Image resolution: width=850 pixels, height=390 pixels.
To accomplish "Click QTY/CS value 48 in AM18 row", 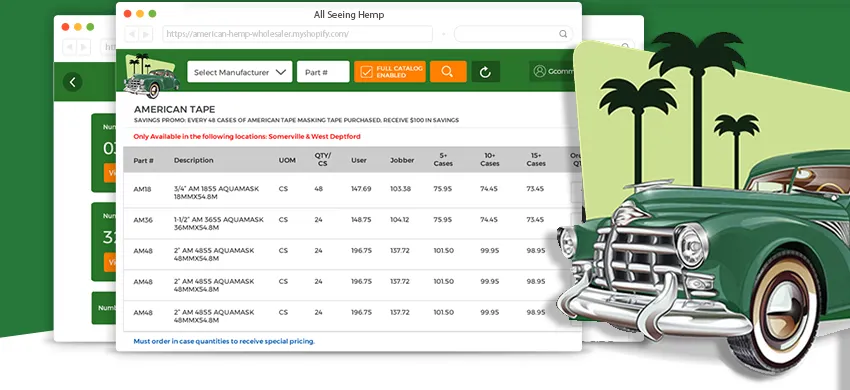I will point(318,189).
